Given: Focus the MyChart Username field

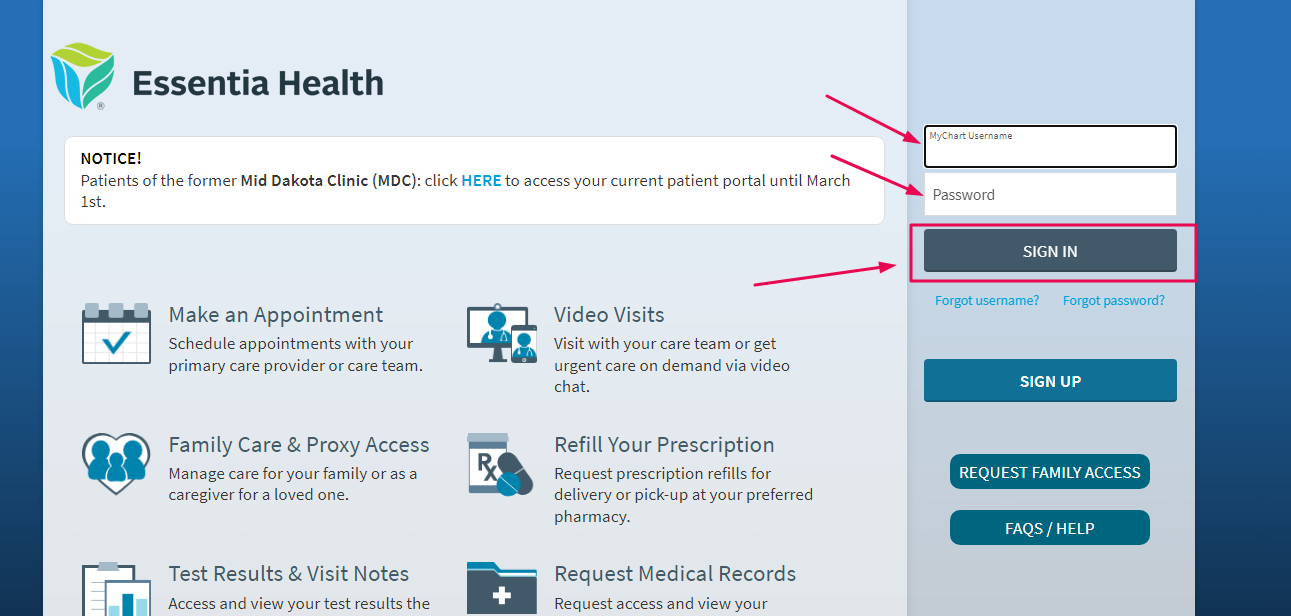Looking at the screenshot, I should (1050, 146).
